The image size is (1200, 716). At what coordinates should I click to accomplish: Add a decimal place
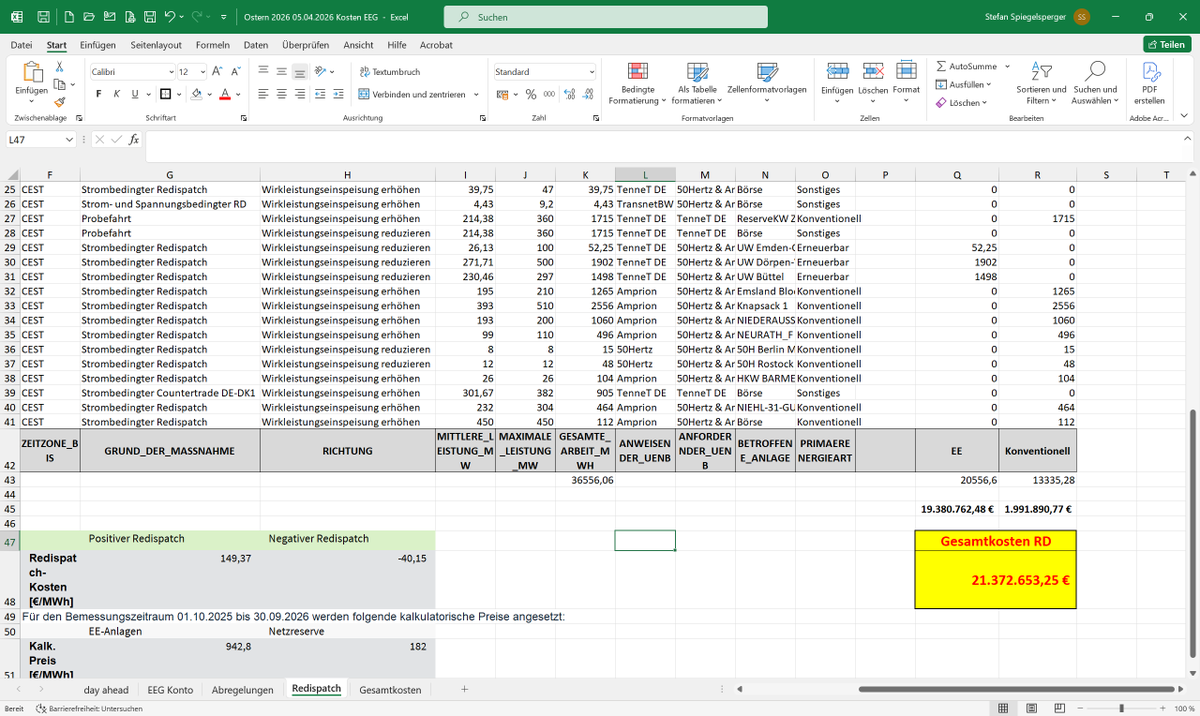click(x=569, y=94)
